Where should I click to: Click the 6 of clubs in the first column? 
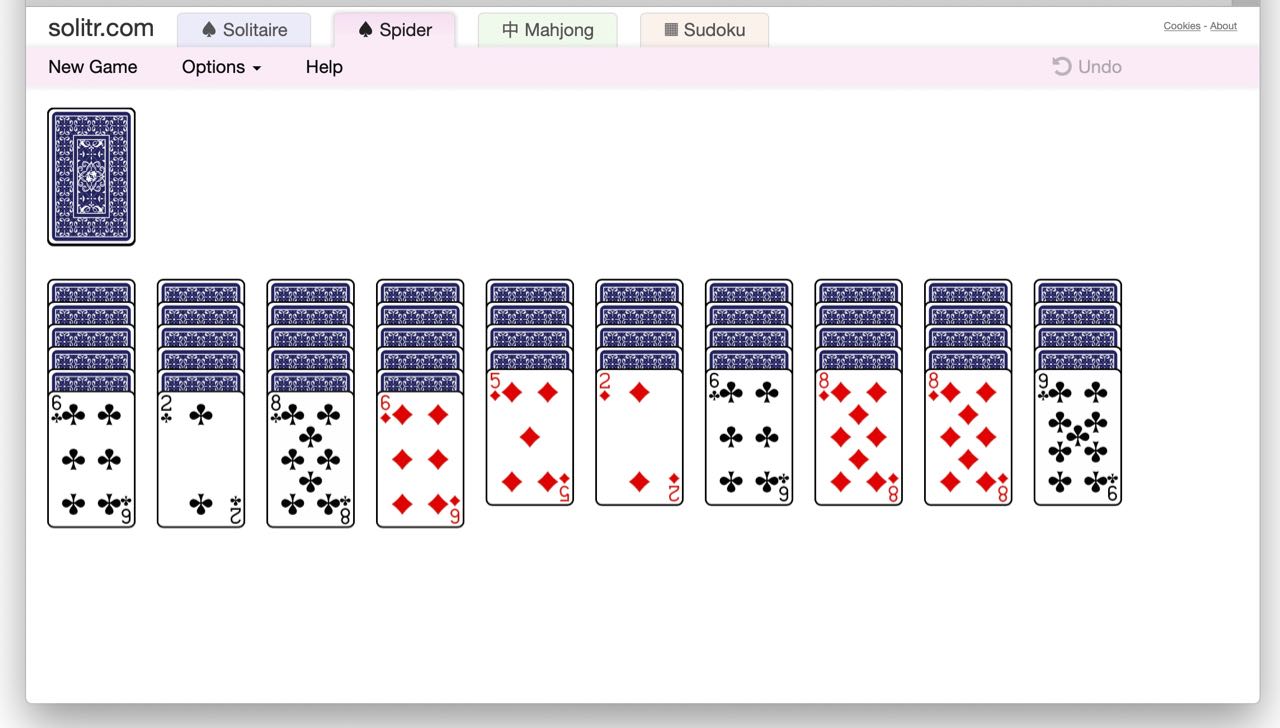91,459
